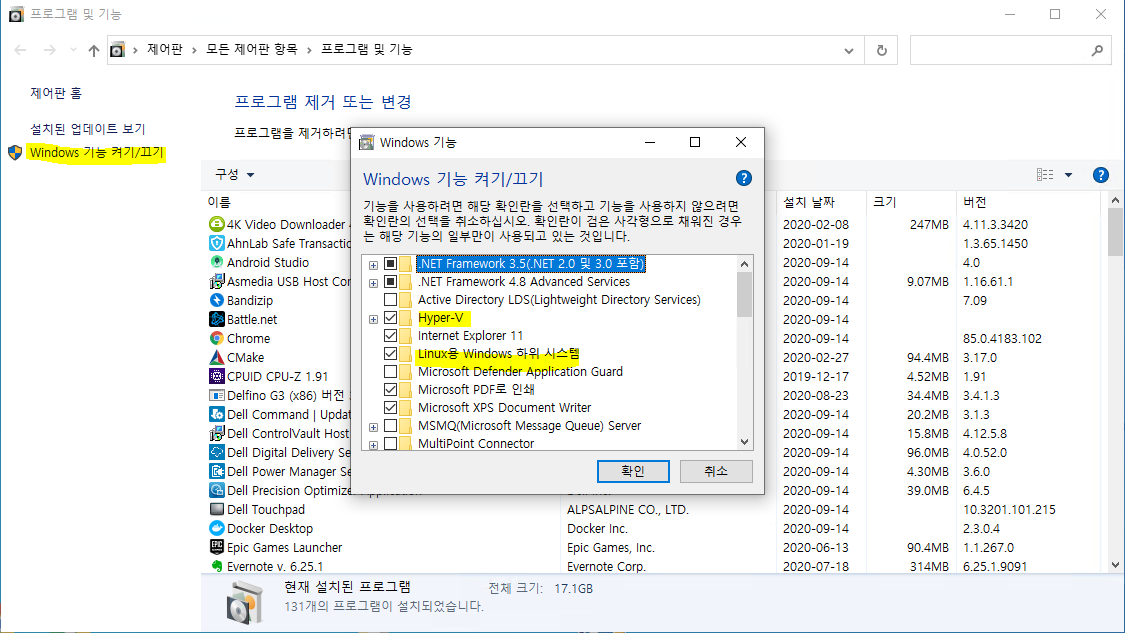This screenshot has height=633, width=1125.
Task: Sort by 이름 column header
Action: (x=219, y=202)
